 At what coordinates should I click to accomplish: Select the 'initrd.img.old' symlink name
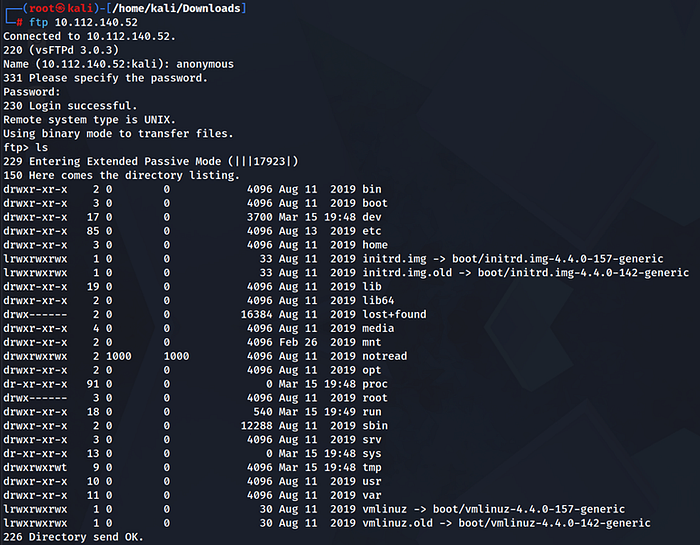407,273
